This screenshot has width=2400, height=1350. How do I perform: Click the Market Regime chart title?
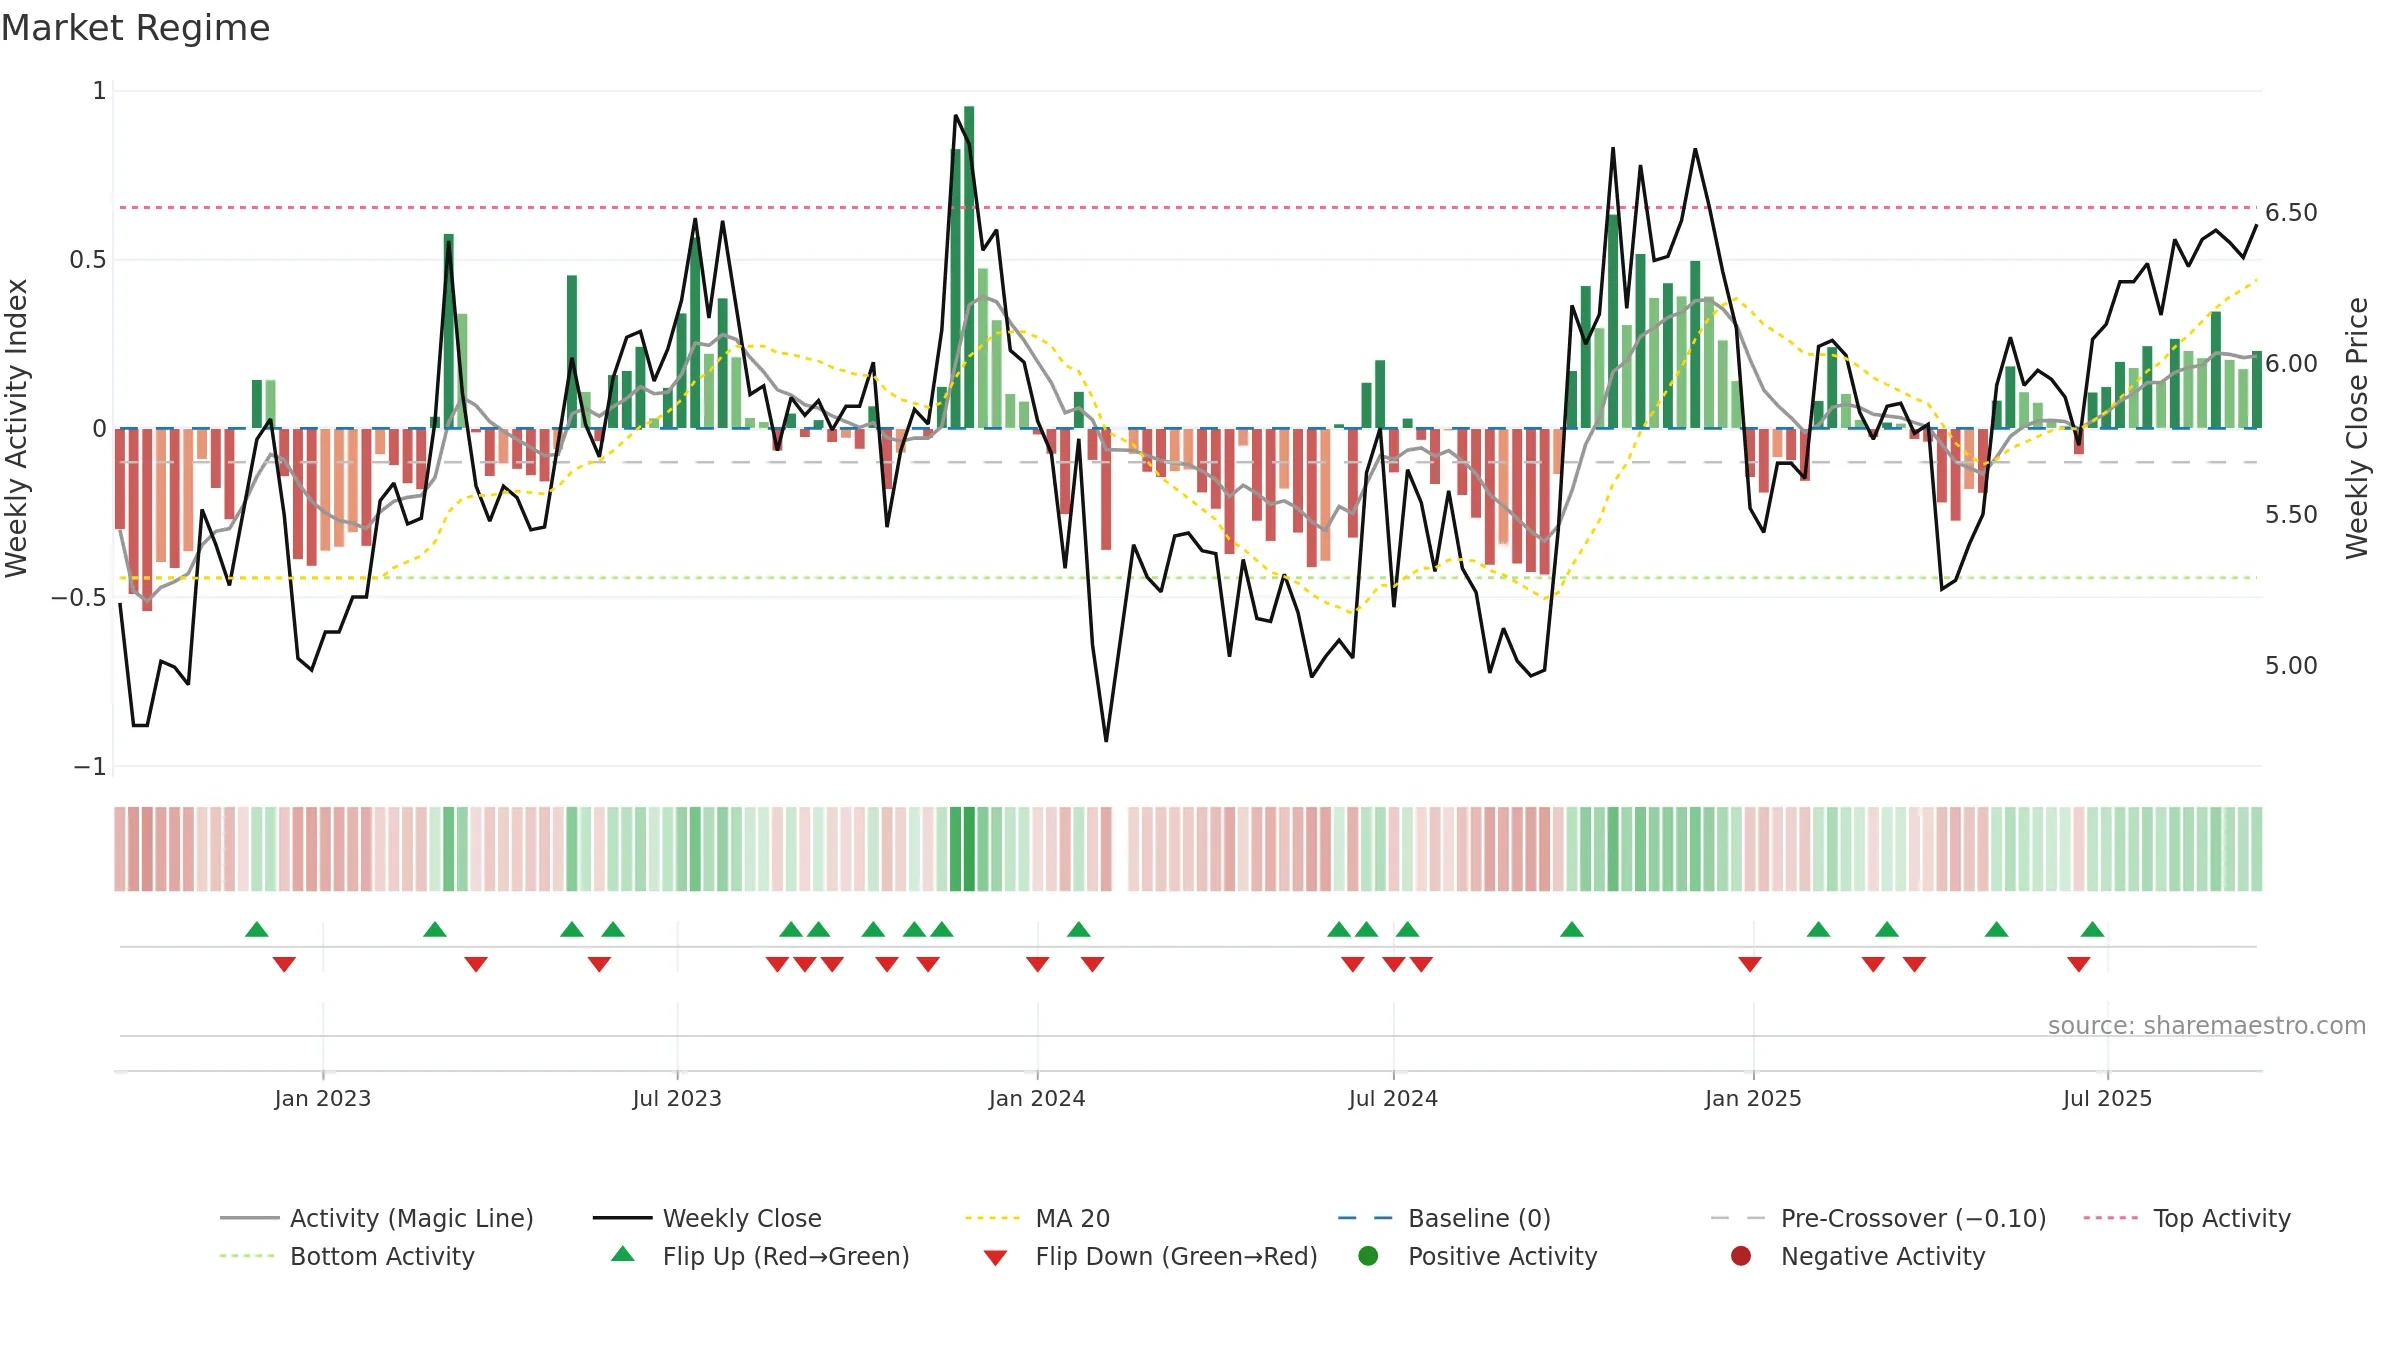[135, 28]
